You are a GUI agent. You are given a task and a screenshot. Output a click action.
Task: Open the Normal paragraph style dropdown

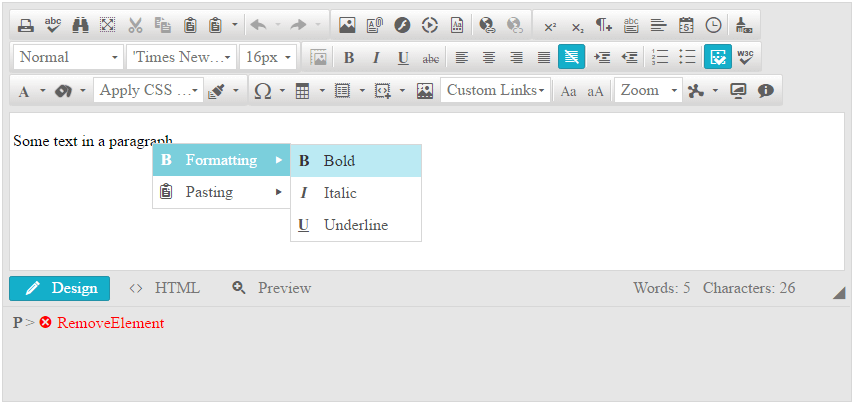[x=69, y=57]
